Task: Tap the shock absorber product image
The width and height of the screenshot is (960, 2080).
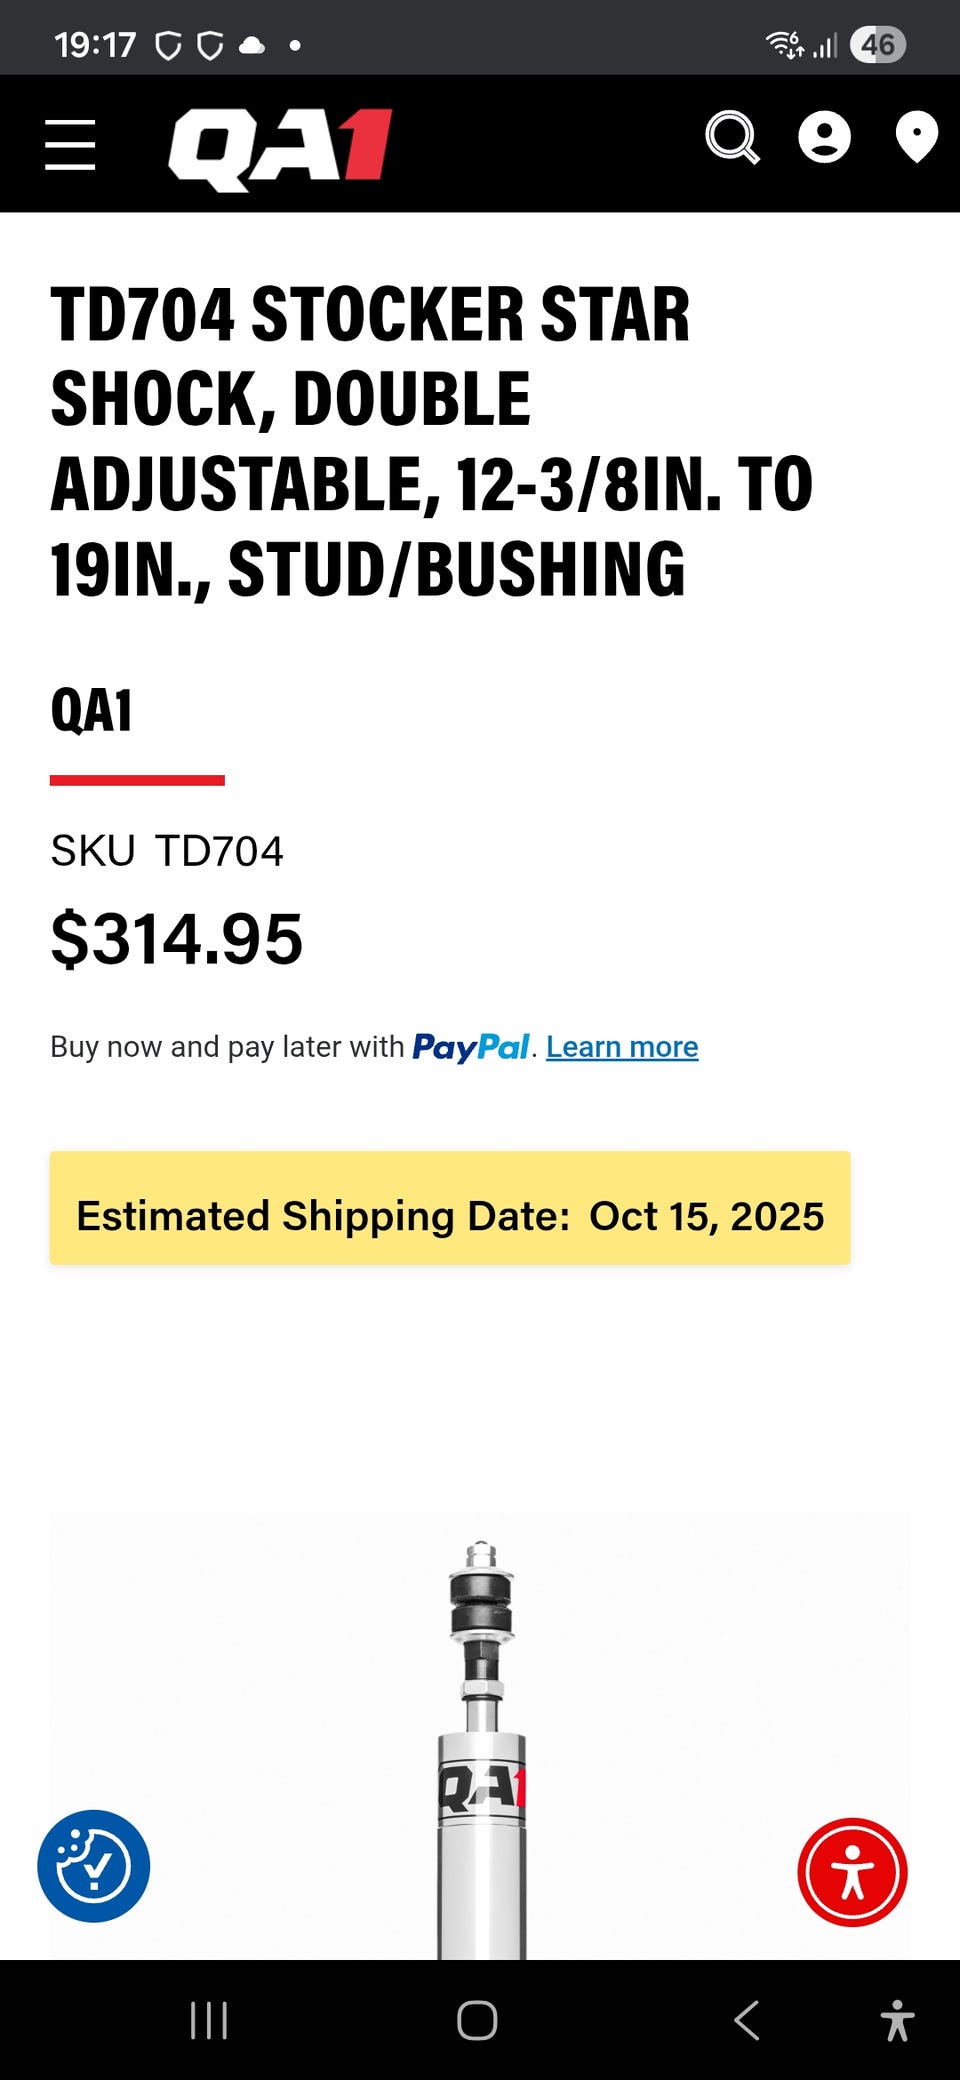Action: (481, 1750)
